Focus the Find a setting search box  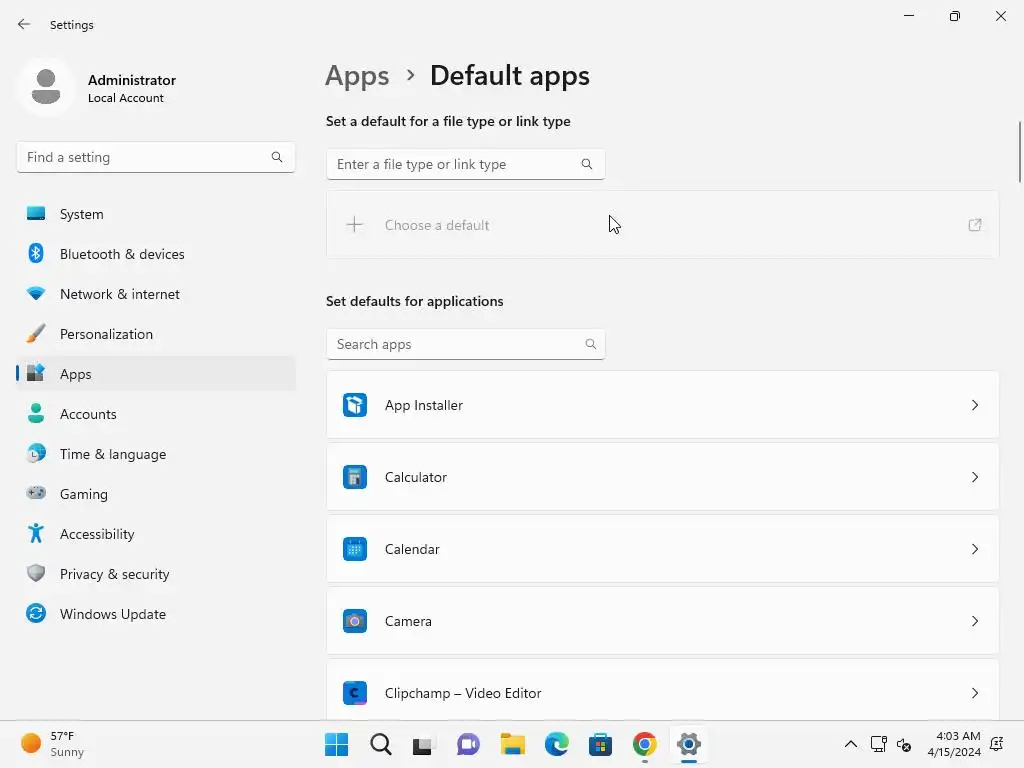point(155,157)
